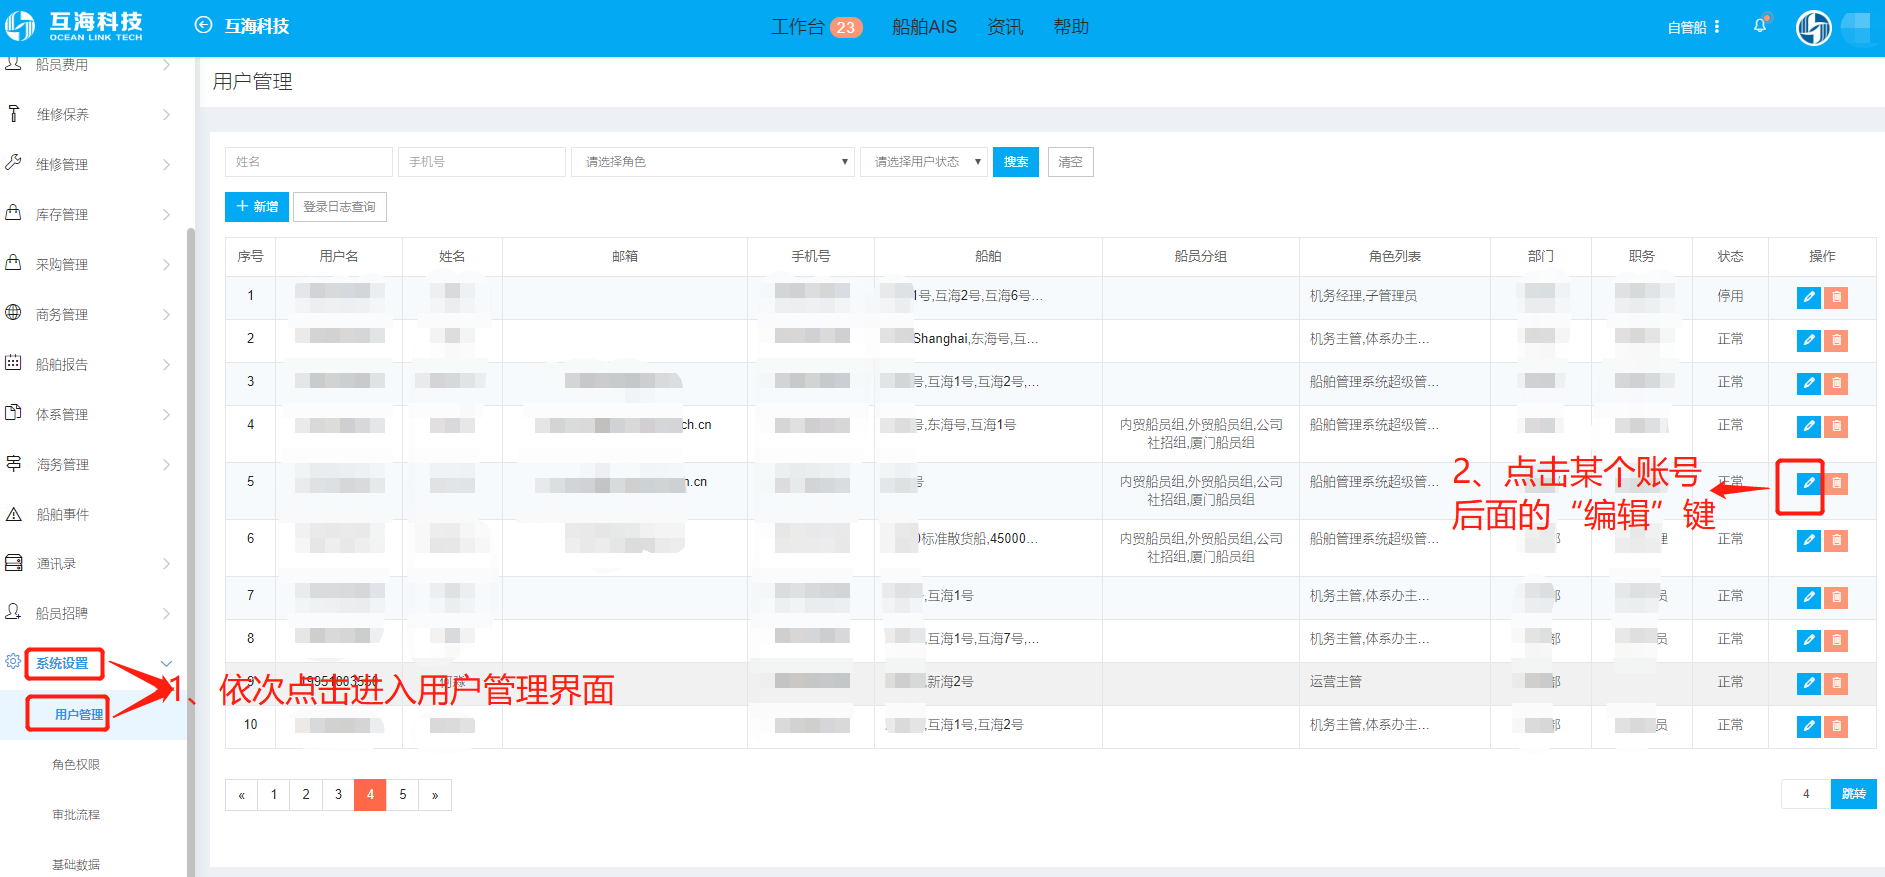Screen dimensions: 1885x877
Task: Delete the user in row 4
Action: [1836, 426]
